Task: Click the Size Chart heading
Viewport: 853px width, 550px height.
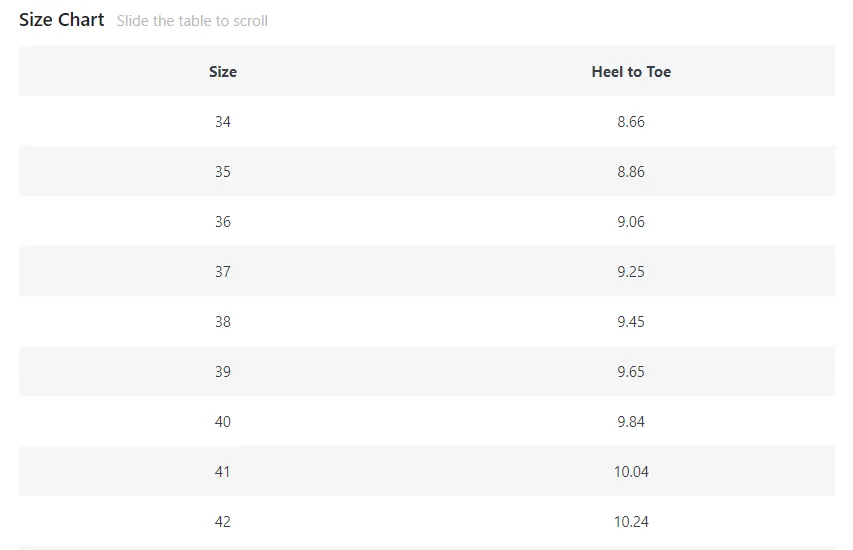Action: pos(61,20)
